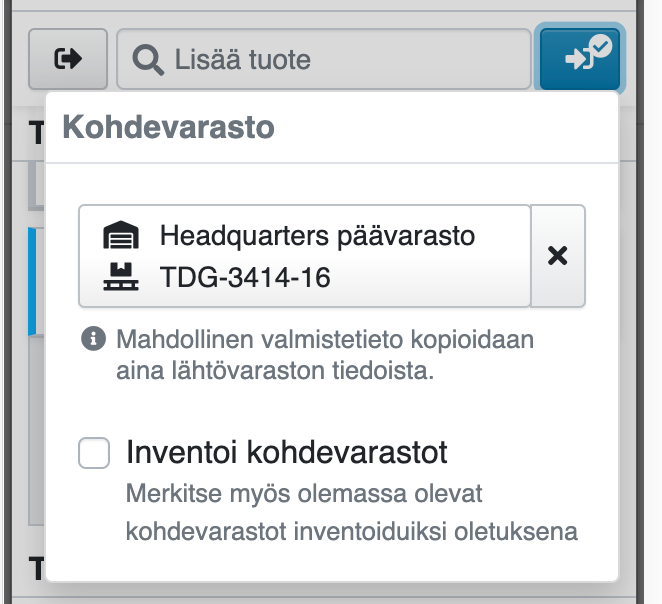This screenshot has width=662, height=604.
Task: Click the pallet icon beside TDG-3414-16
Action: pyautogui.click(x=119, y=276)
